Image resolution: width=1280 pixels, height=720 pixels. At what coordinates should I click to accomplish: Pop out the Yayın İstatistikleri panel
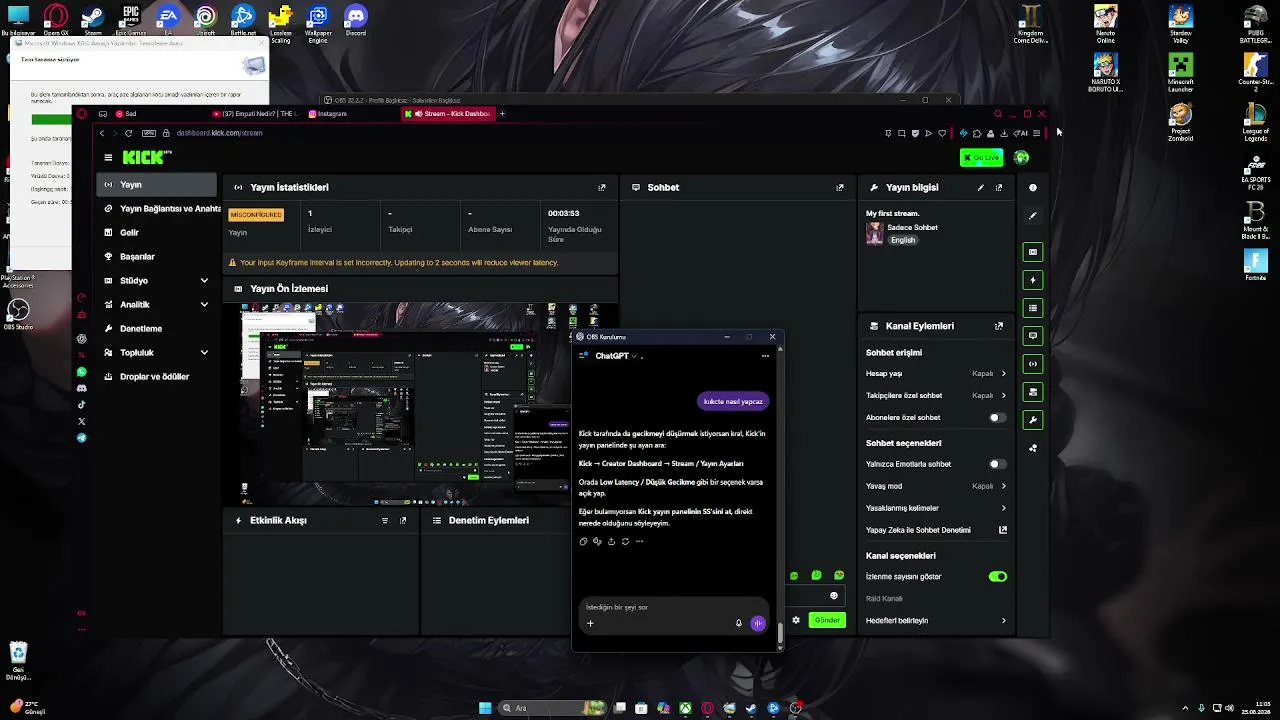[601, 187]
